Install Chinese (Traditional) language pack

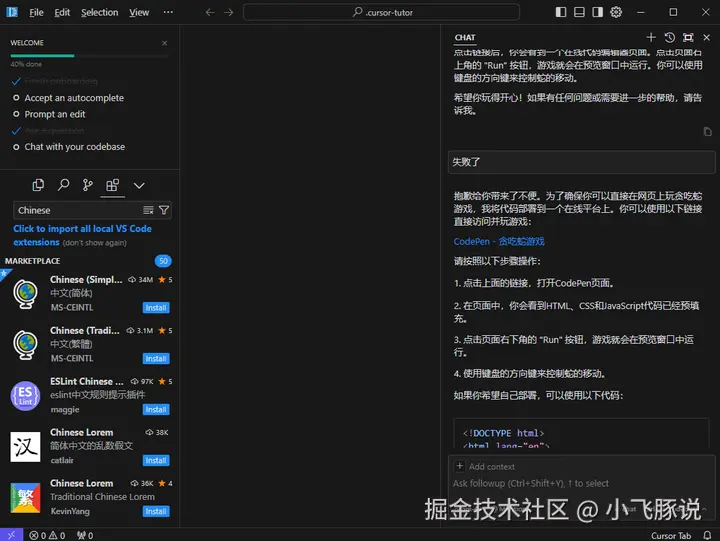point(156,359)
